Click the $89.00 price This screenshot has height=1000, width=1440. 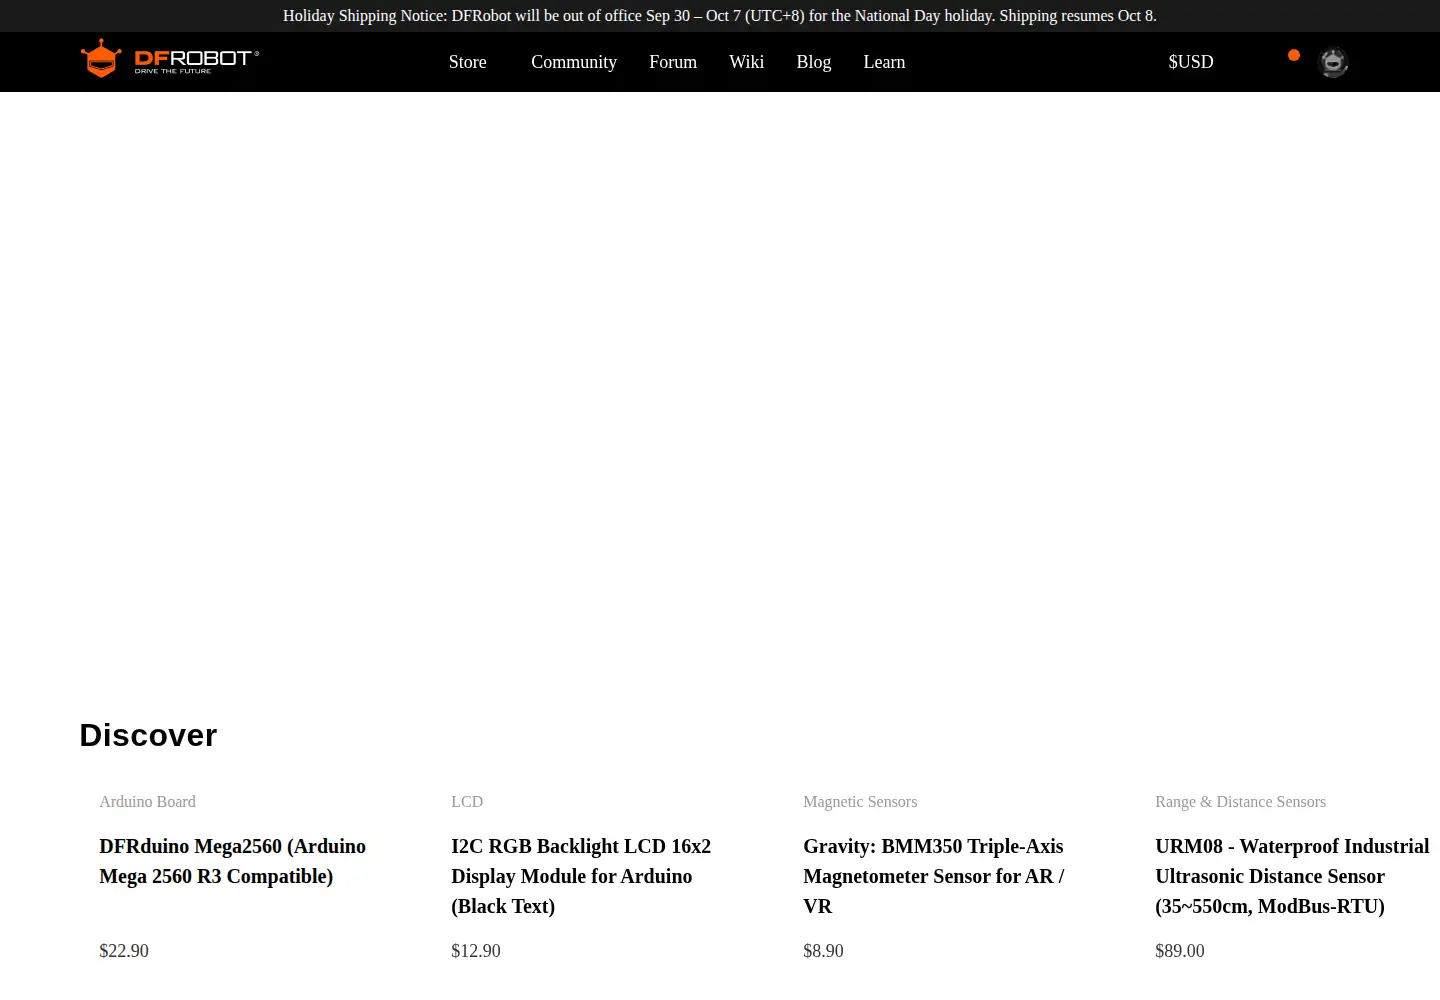1180,951
